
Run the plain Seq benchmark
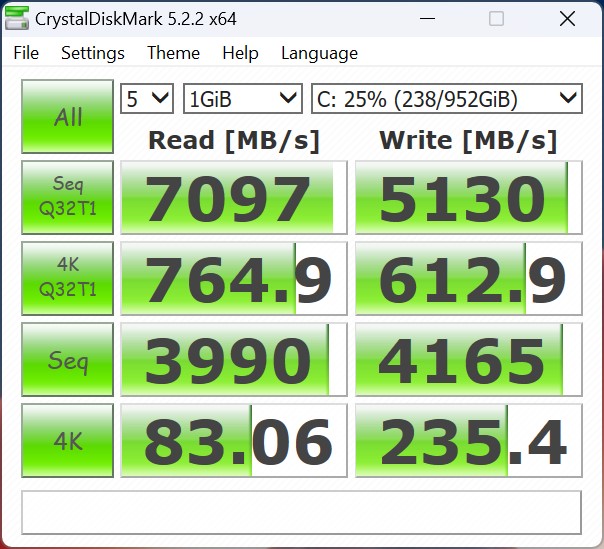coord(67,359)
